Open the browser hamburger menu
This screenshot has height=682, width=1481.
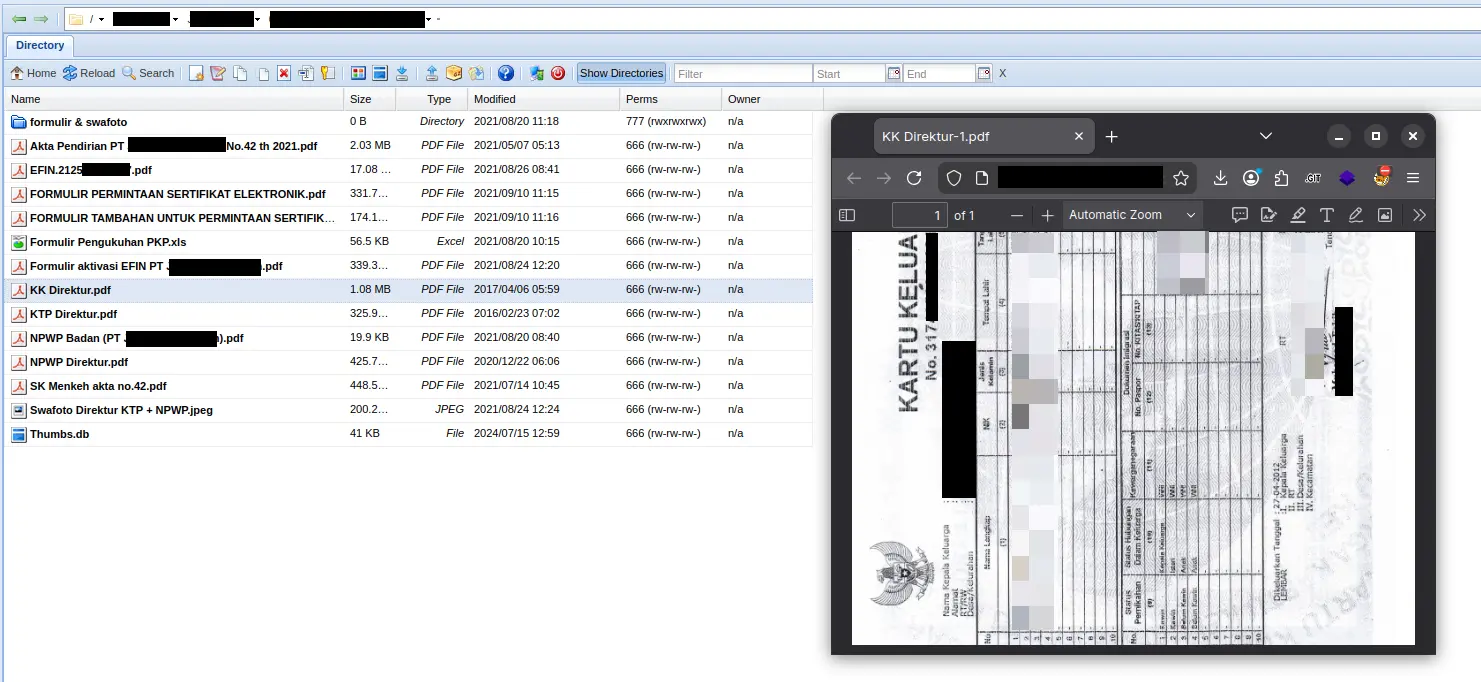pyautogui.click(x=1413, y=178)
